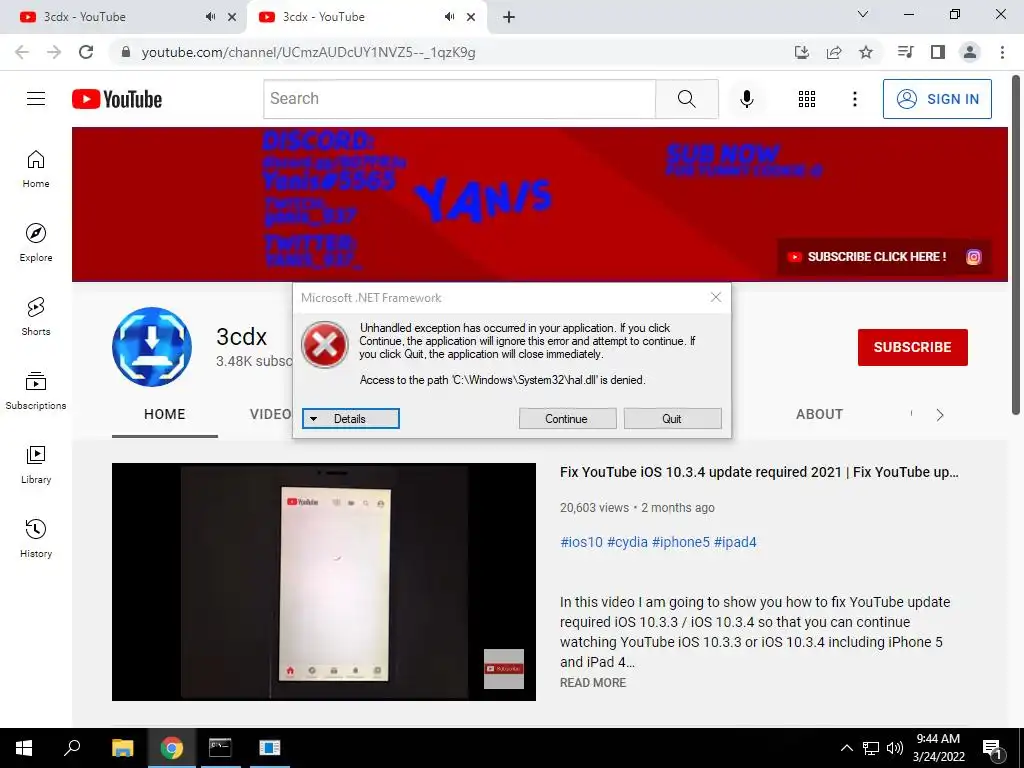1024x768 pixels.
Task: Close the .NET Framework error dialog
Action: point(716,298)
